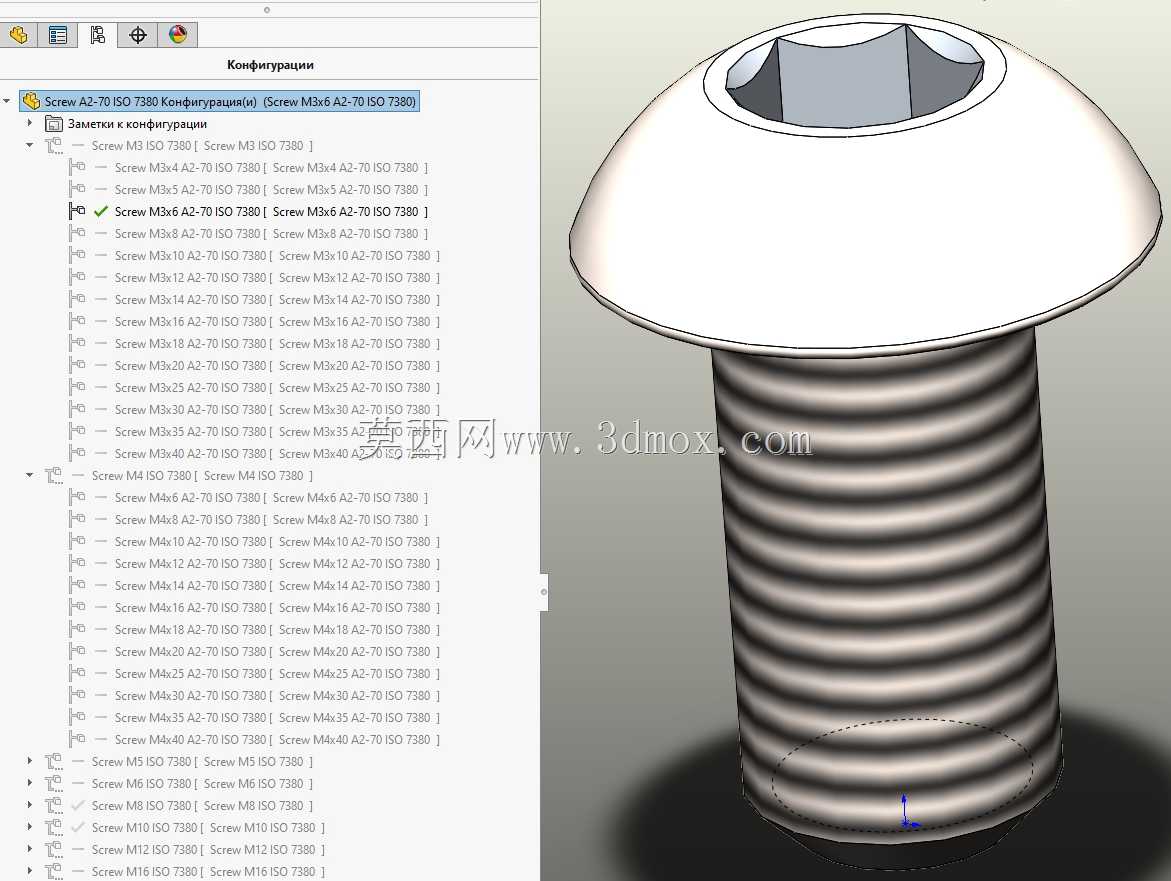The image size is (1171, 881).
Task: Select configuration Screw M3x16 A2-70 ISO 7380
Action: tap(277, 322)
